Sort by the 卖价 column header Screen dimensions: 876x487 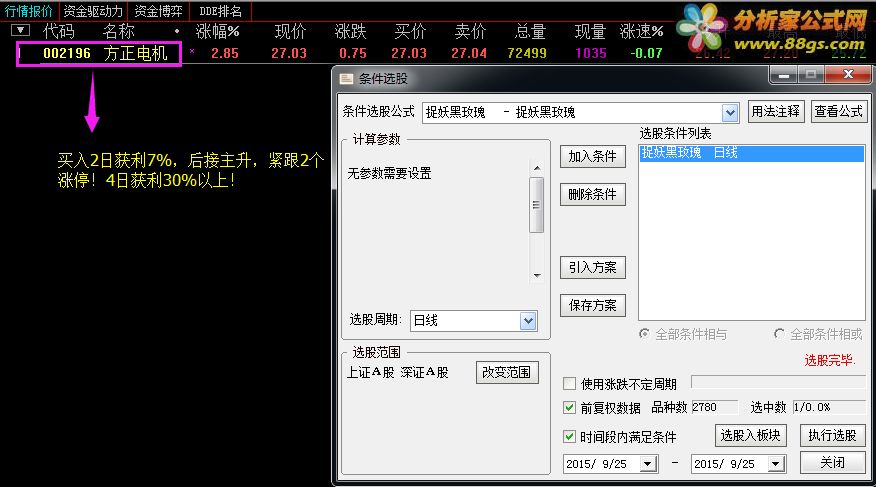click(x=470, y=31)
